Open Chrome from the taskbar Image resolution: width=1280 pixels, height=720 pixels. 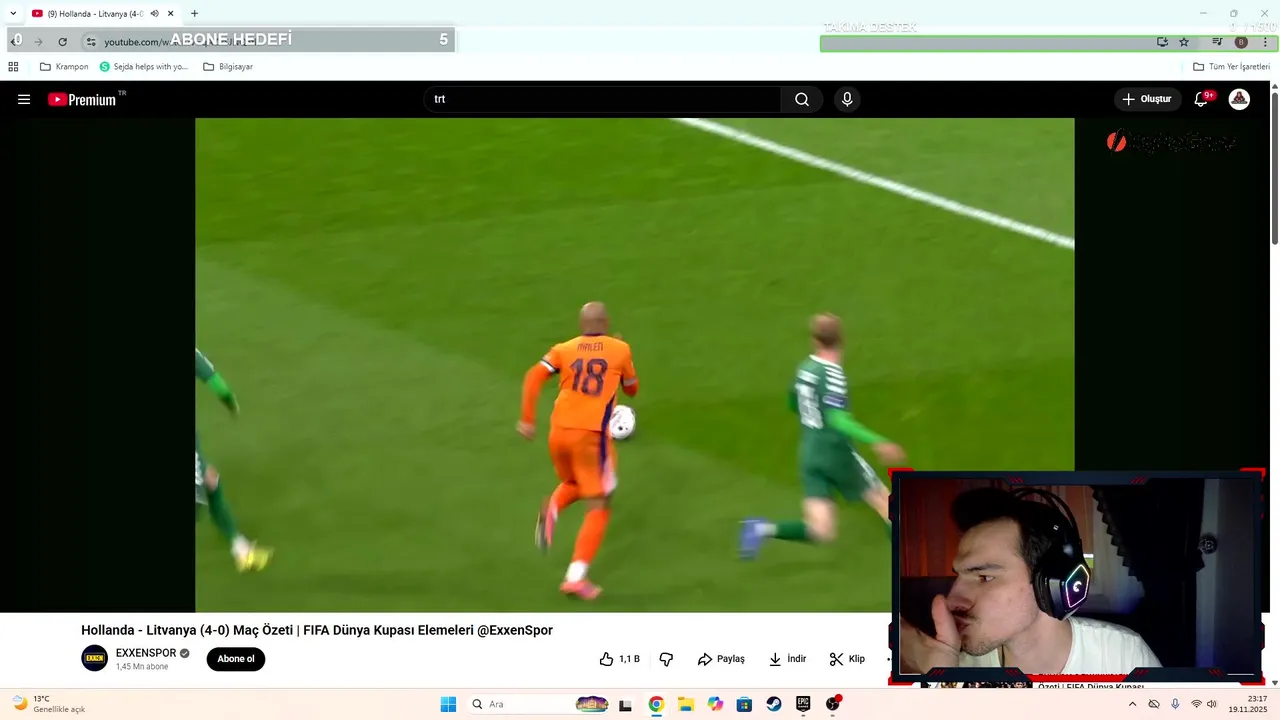pyautogui.click(x=656, y=704)
